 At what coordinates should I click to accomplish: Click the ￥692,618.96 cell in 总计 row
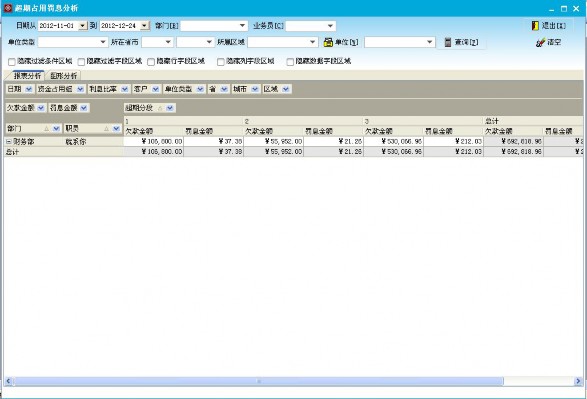coord(513,152)
